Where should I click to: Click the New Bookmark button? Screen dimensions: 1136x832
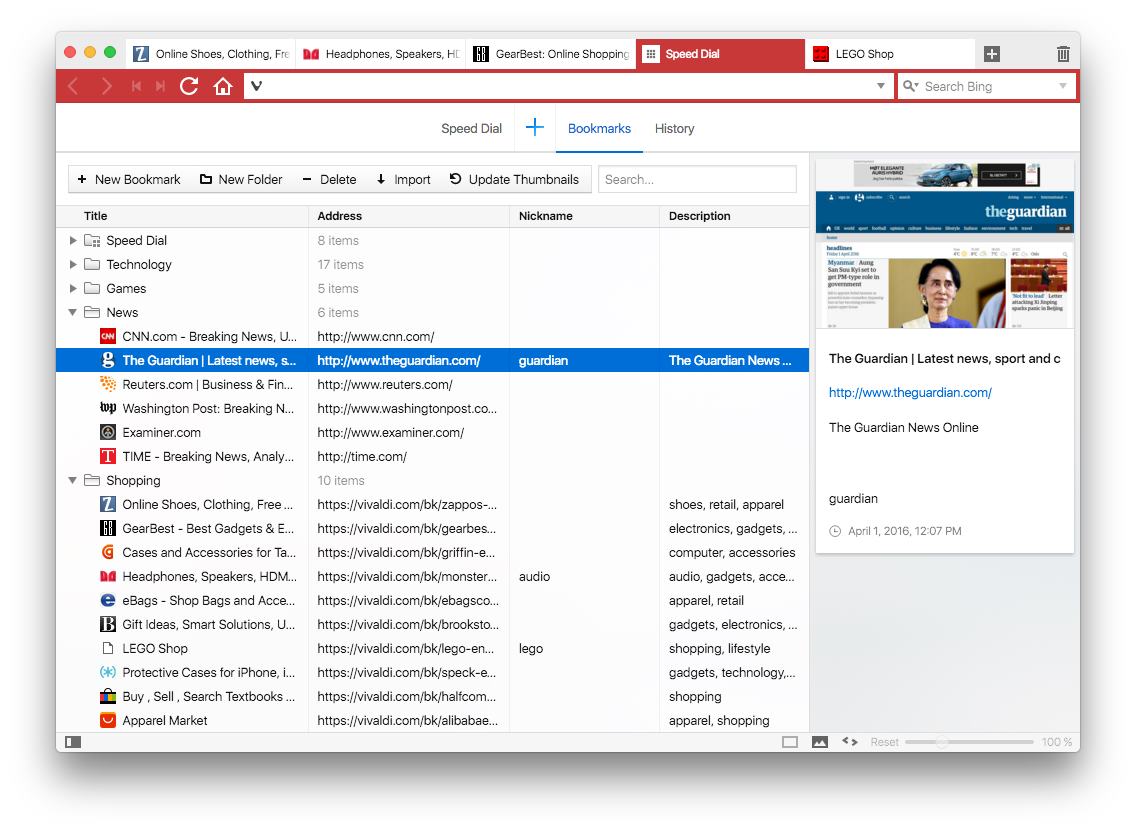(129, 179)
